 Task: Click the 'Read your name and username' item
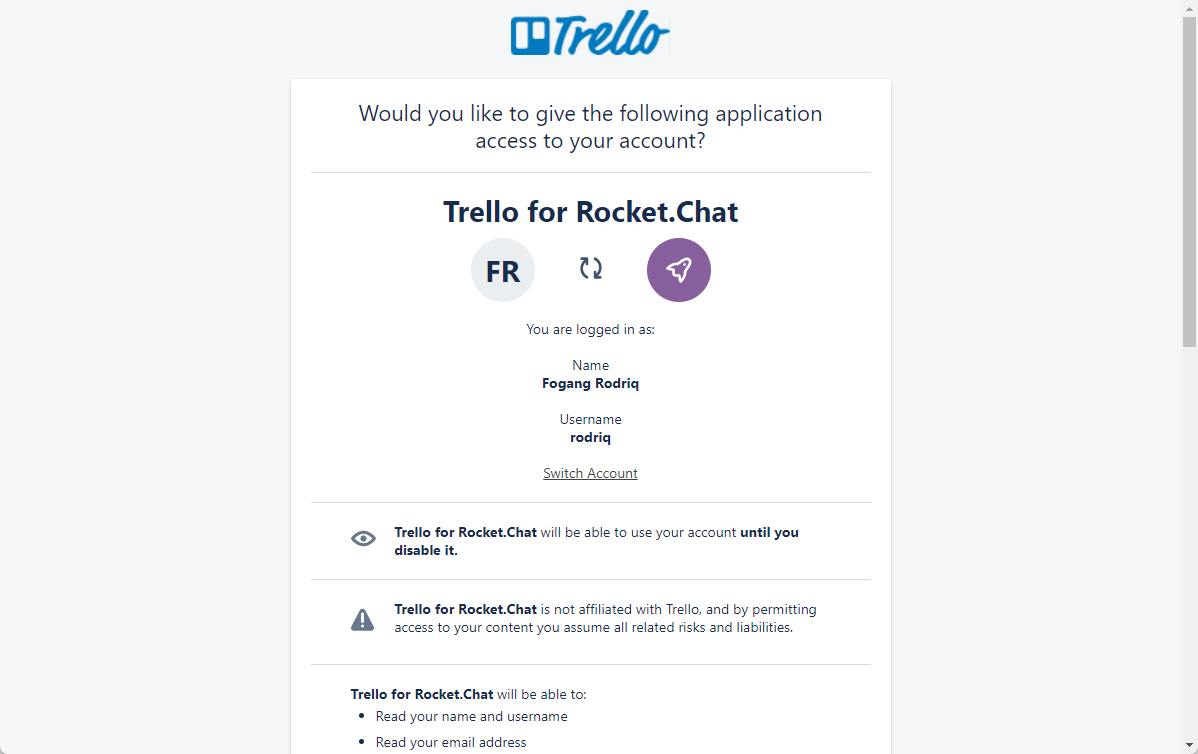point(471,717)
